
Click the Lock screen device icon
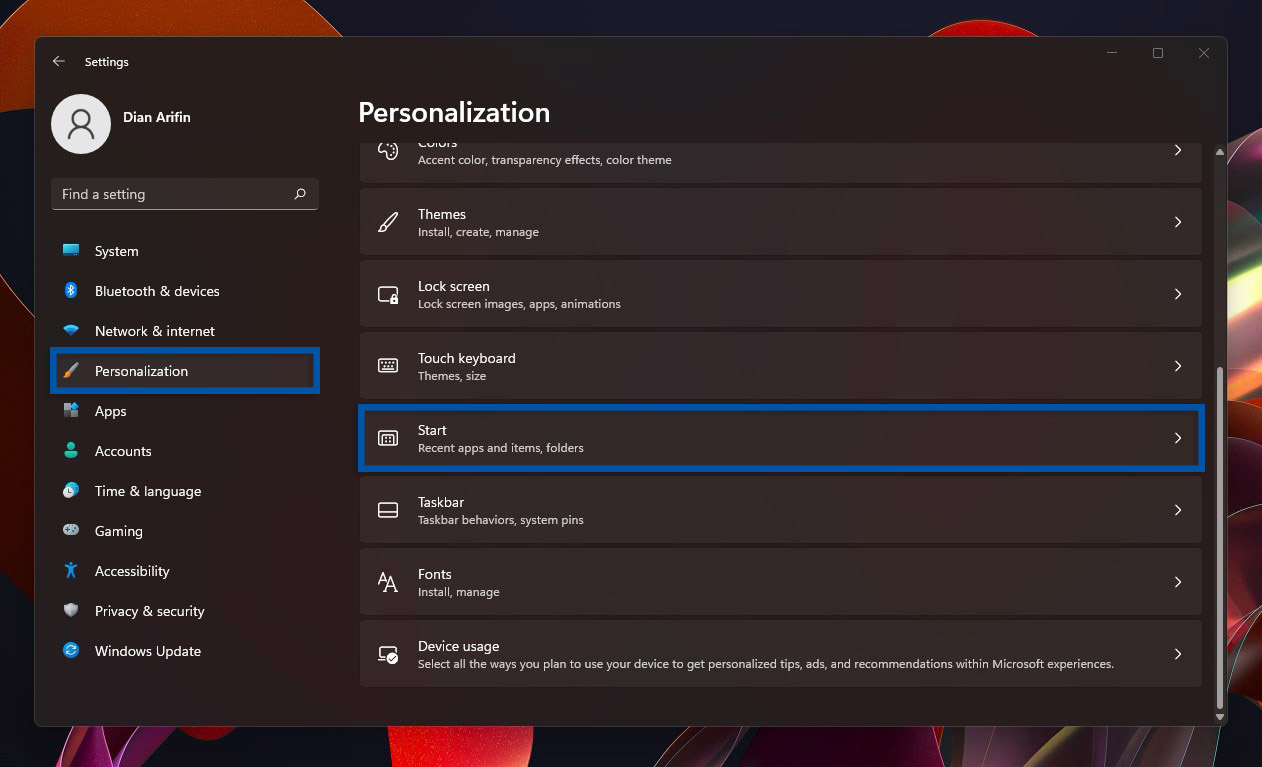(x=388, y=293)
